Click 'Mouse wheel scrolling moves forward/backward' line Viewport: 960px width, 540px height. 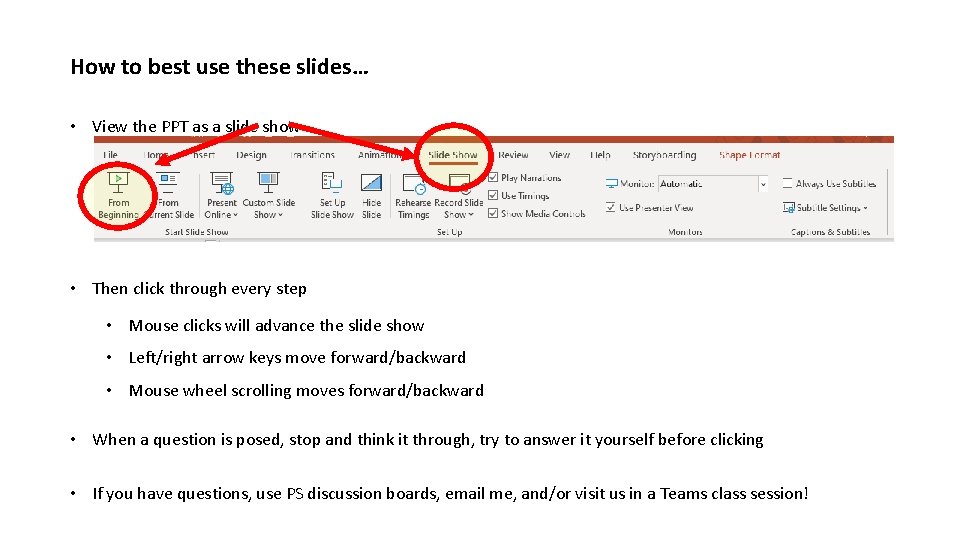(x=306, y=391)
